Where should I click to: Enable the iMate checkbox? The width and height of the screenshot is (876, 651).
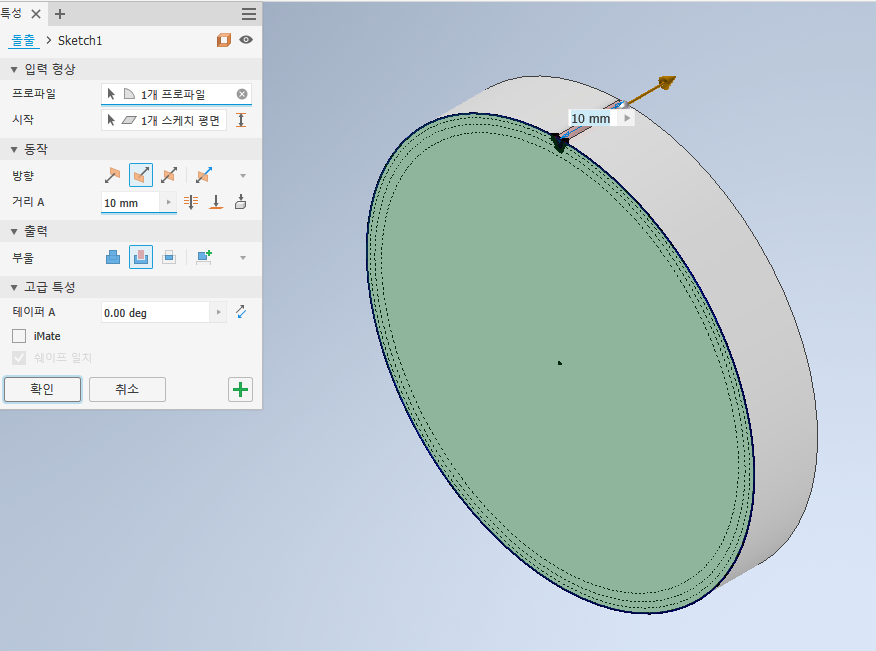19,336
